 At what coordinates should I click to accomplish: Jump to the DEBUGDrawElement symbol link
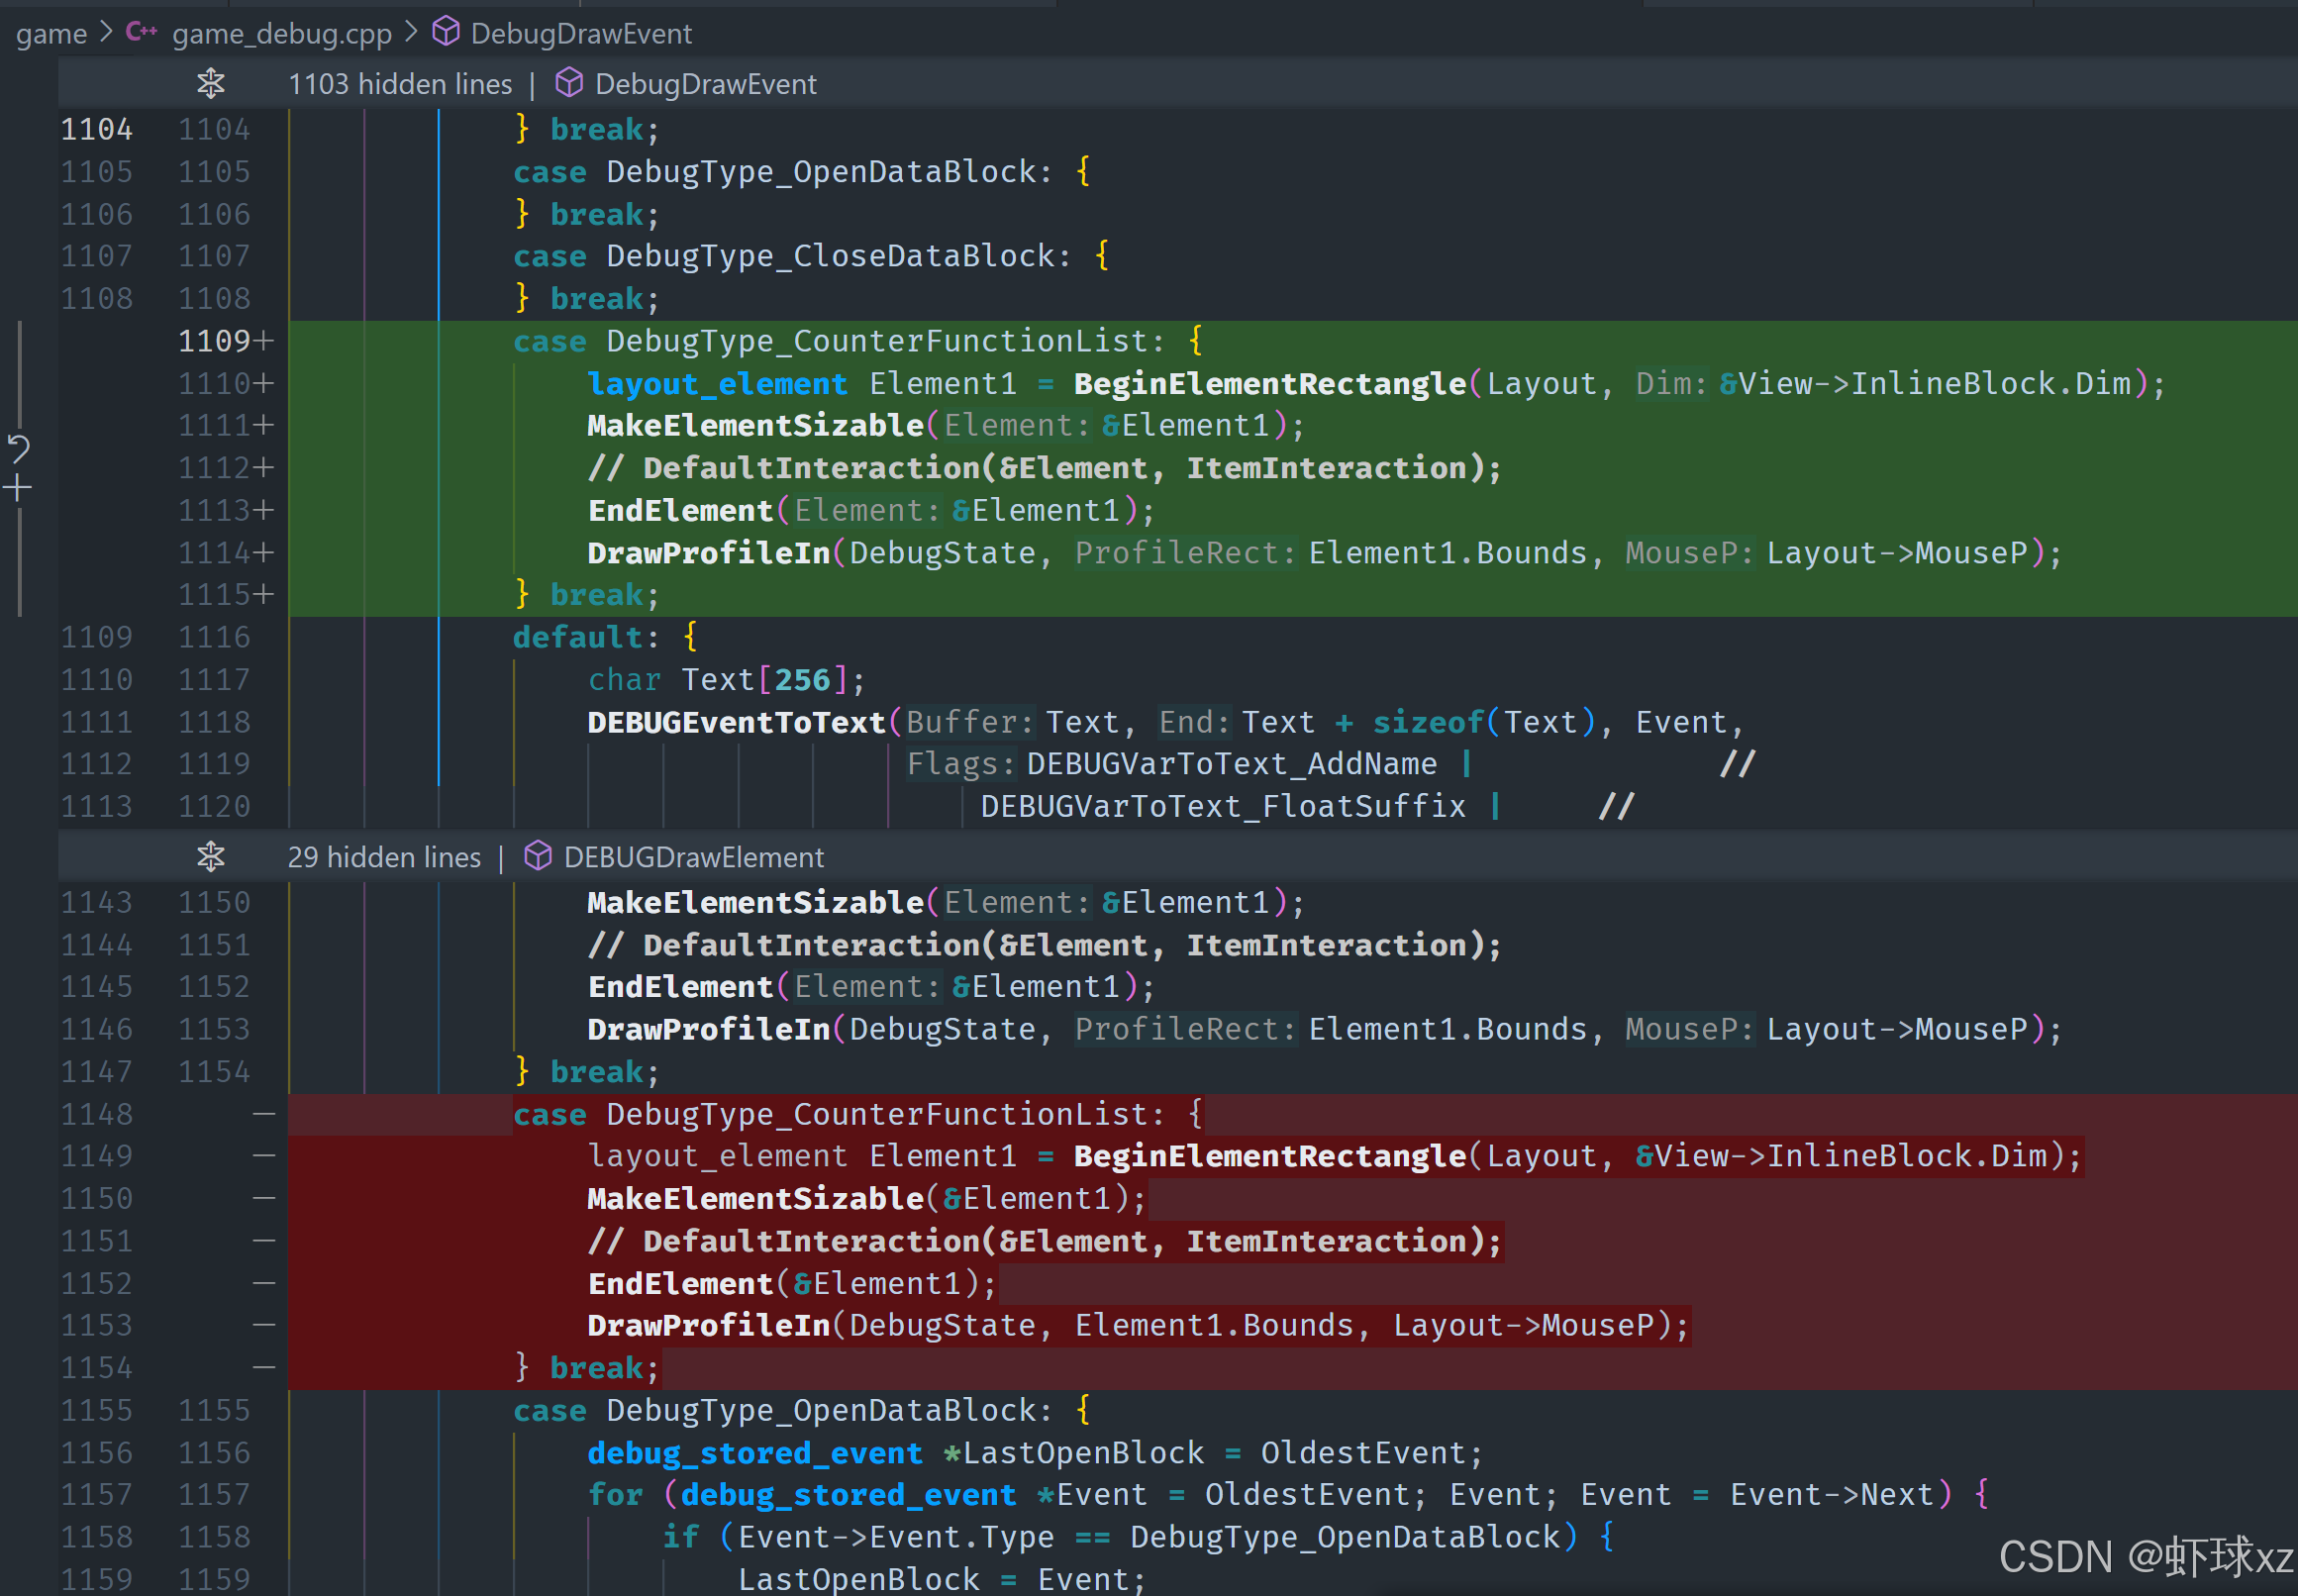(x=693, y=858)
